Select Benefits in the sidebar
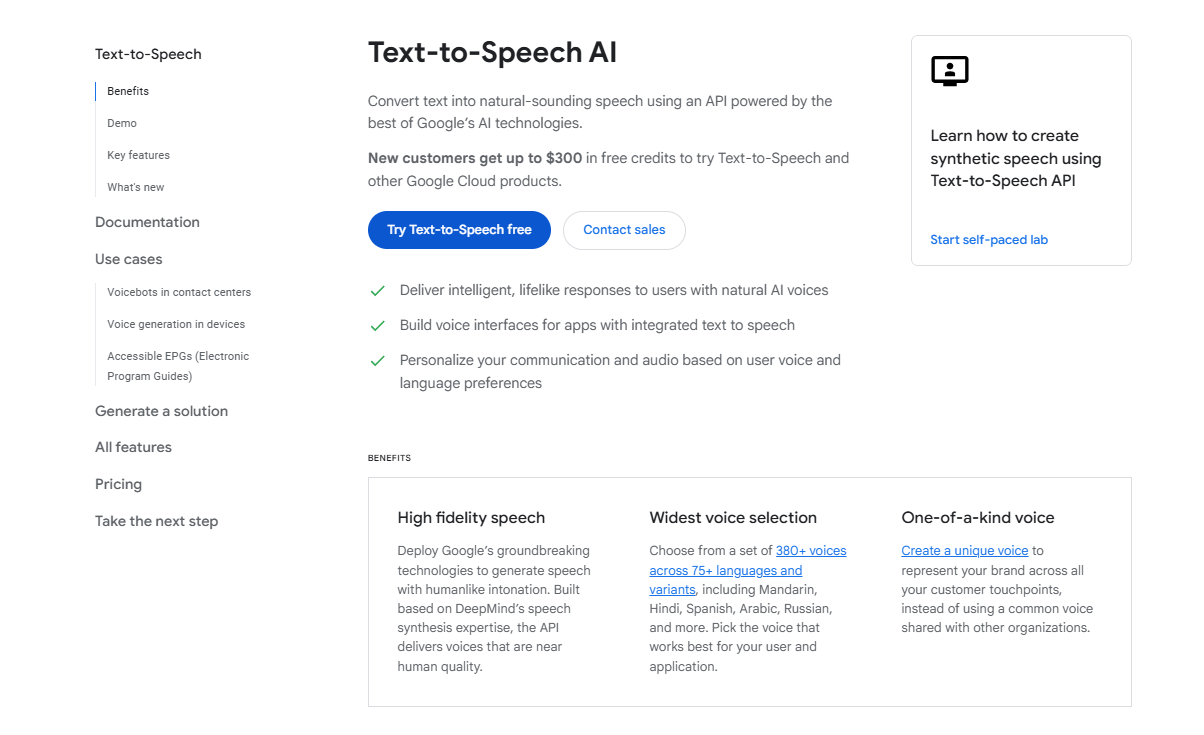 [127, 91]
